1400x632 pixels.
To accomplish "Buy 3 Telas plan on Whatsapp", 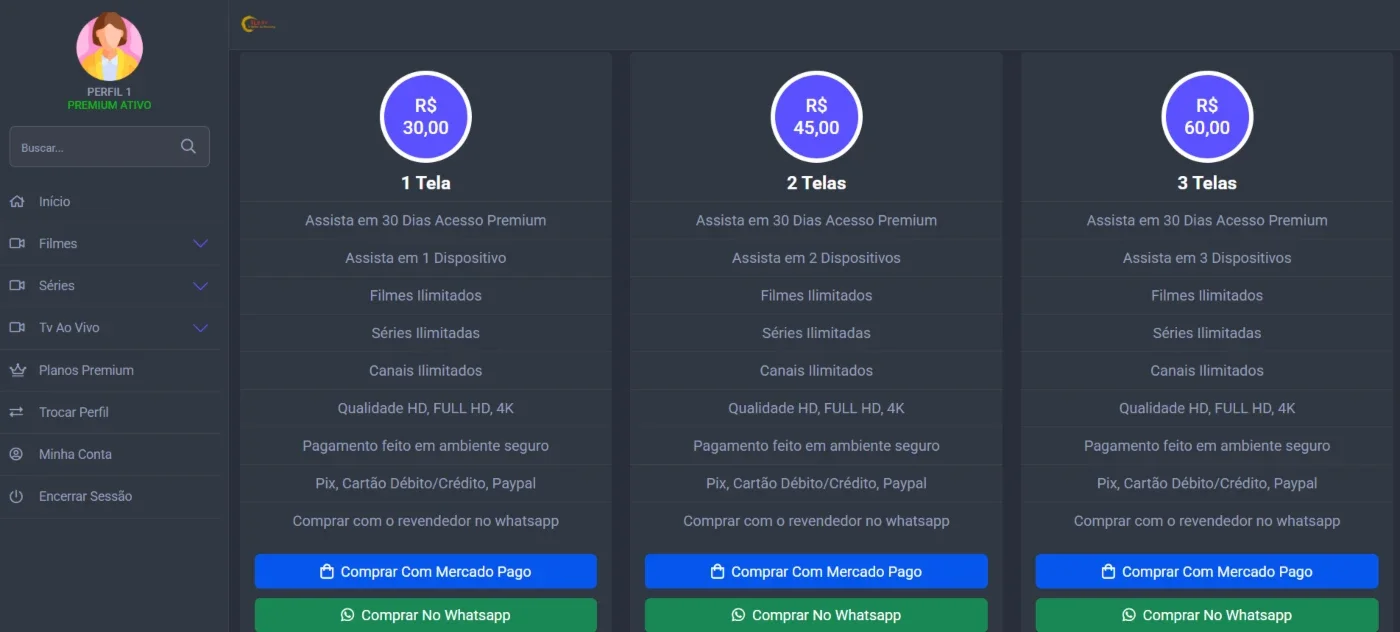I will tap(1207, 615).
